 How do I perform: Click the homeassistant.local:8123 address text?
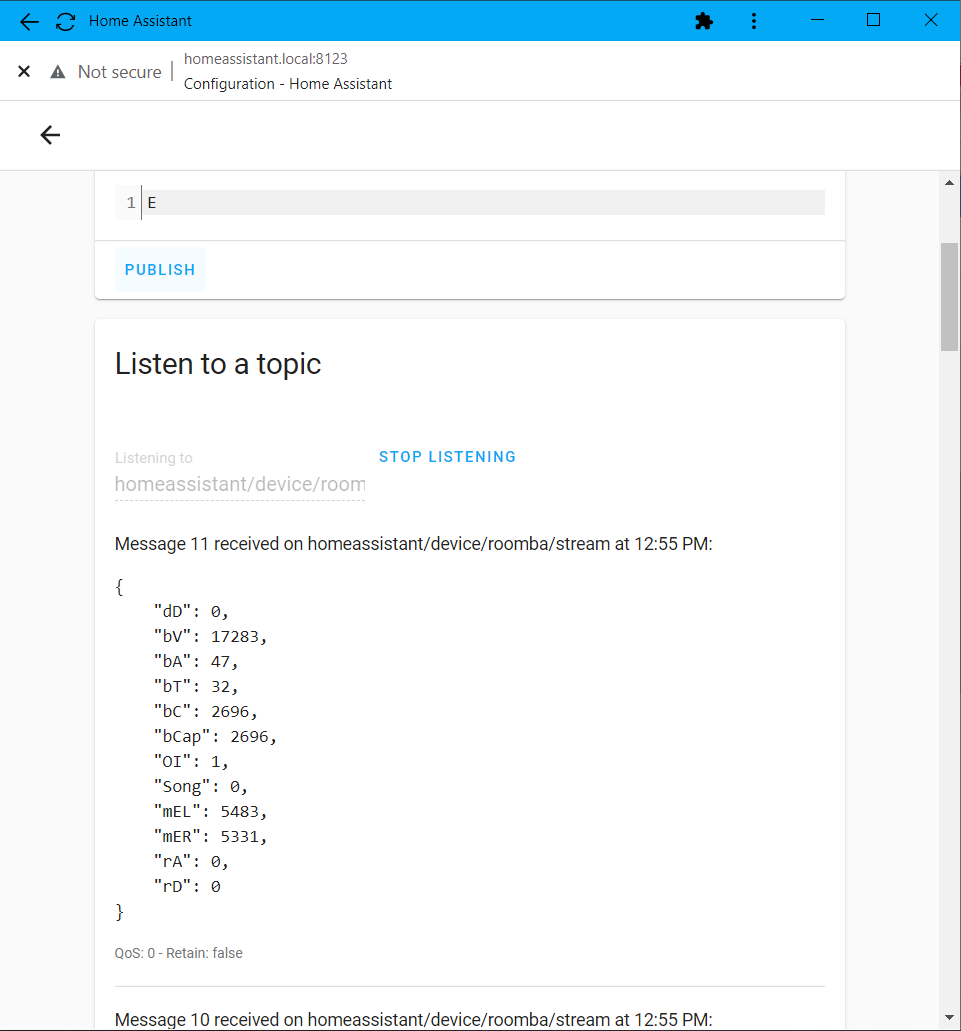pyautogui.click(x=266, y=59)
